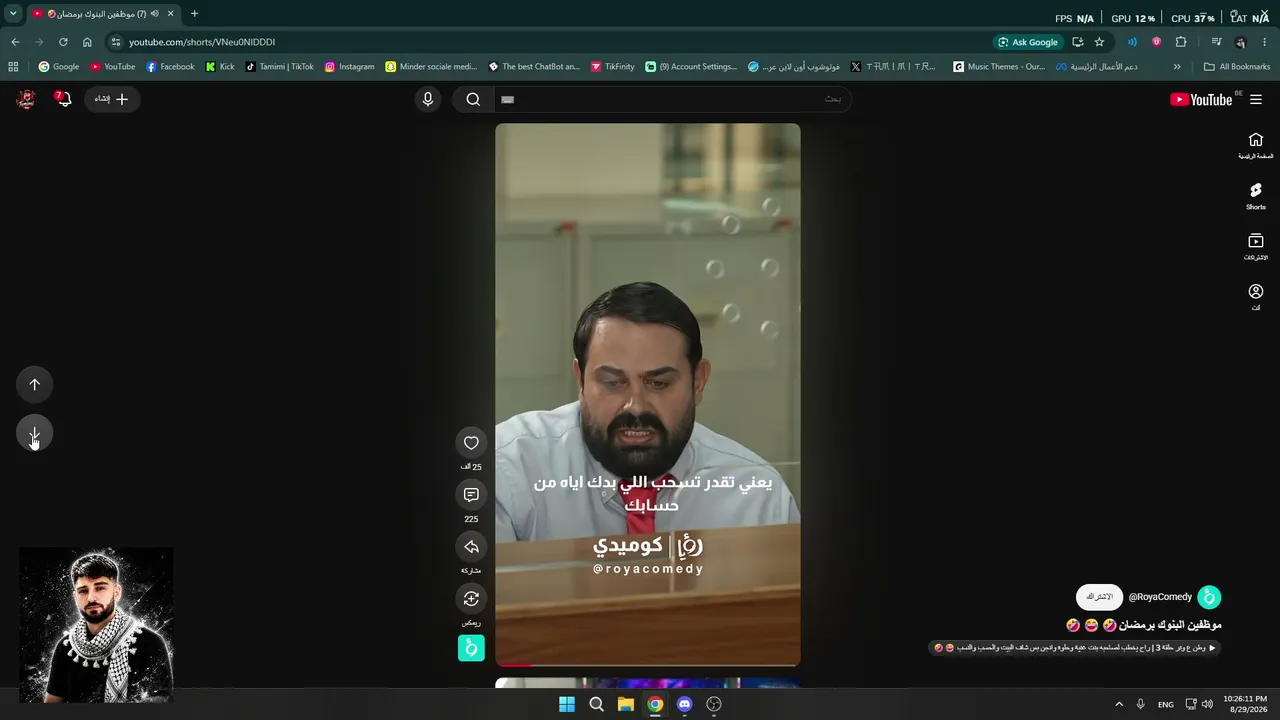Click the Create button with plus sign
This screenshot has width=1280, height=720.
pyautogui.click(x=112, y=99)
